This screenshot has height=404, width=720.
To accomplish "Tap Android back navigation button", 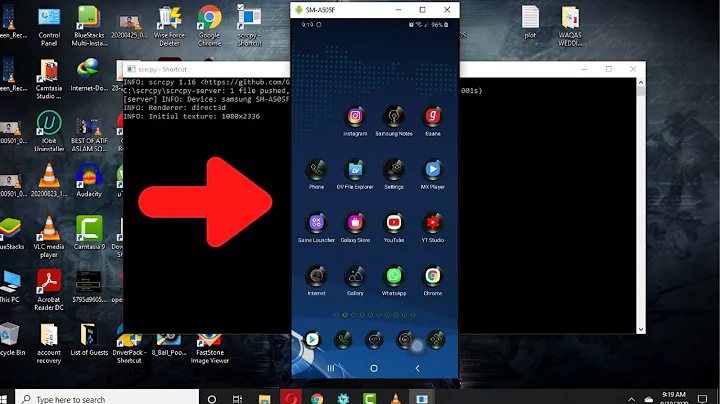I will [x=417, y=368].
